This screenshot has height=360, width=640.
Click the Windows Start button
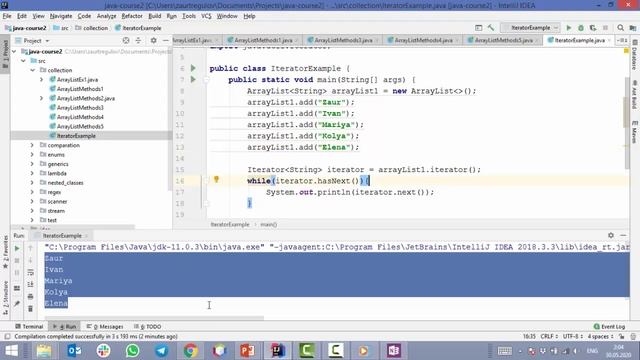(x=11, y=351)
